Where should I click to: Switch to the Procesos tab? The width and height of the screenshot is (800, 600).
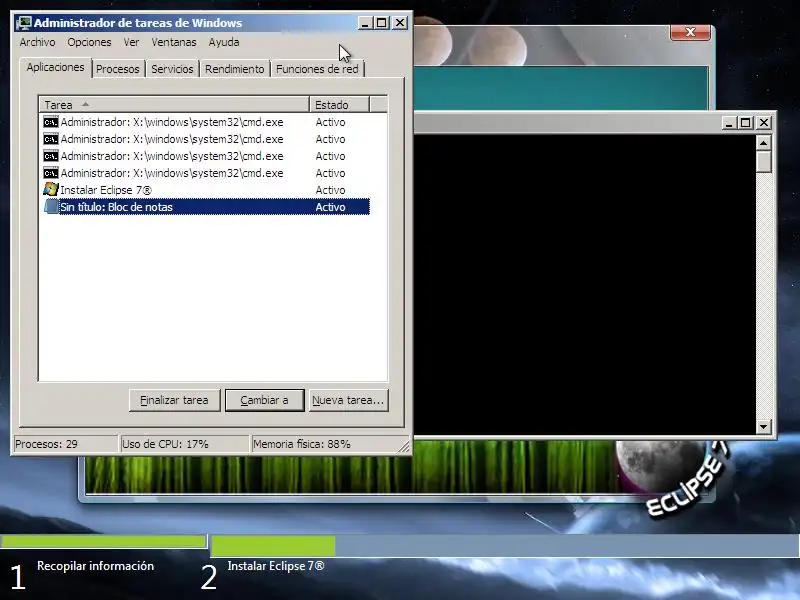point(118,69)
